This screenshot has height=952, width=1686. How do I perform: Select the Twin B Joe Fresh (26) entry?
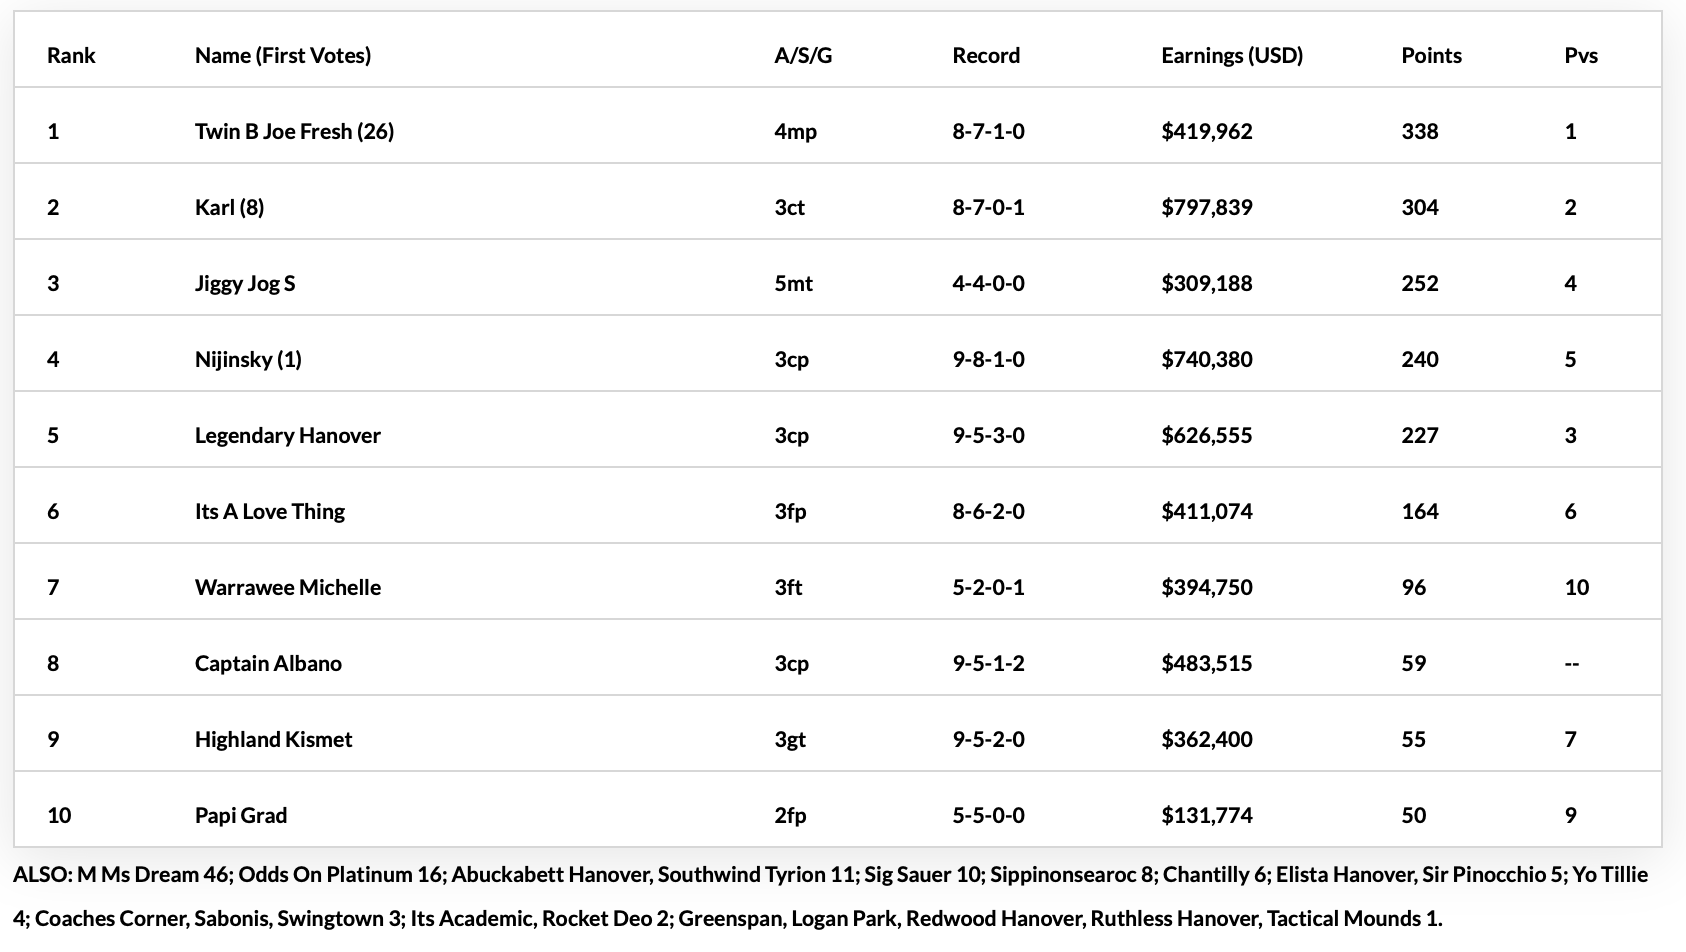pyautogui.click(x=294, y=131)
